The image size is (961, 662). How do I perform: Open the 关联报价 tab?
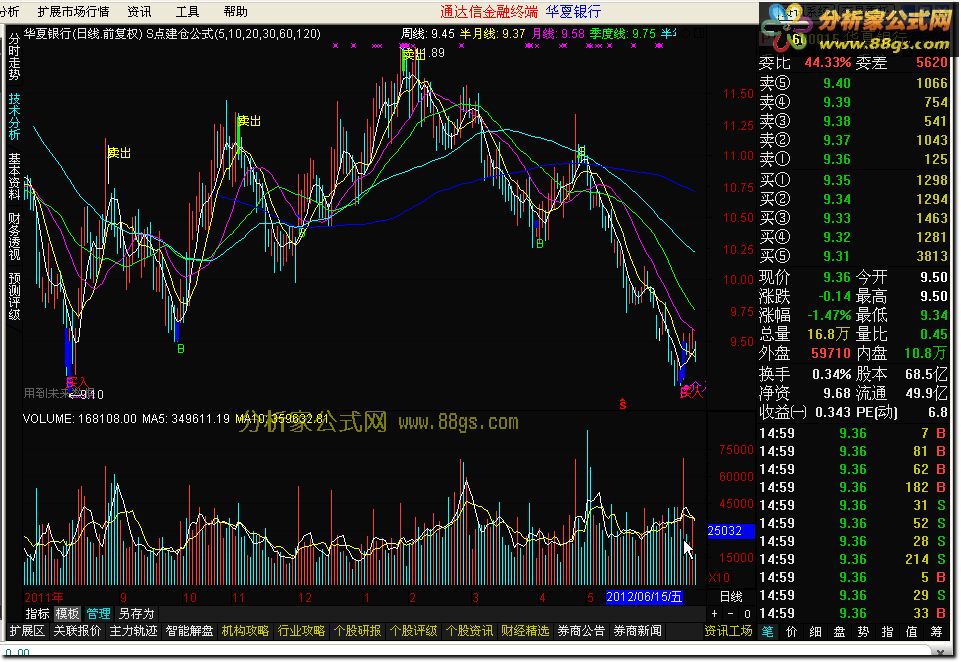coord(77,631)
